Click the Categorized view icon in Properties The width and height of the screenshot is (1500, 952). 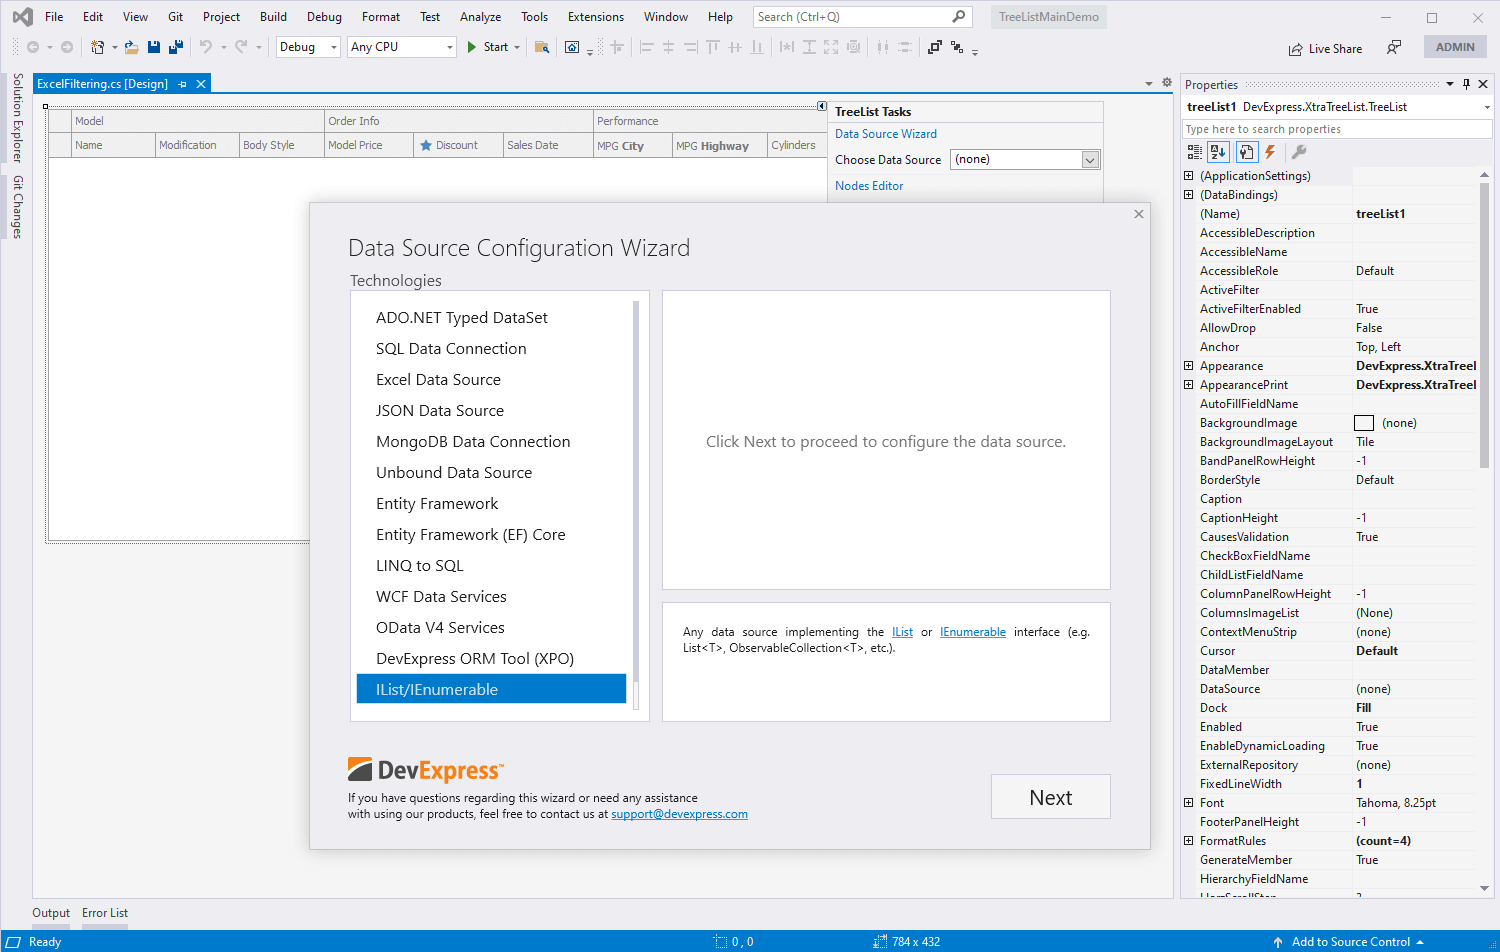[x=1194, y=152]
